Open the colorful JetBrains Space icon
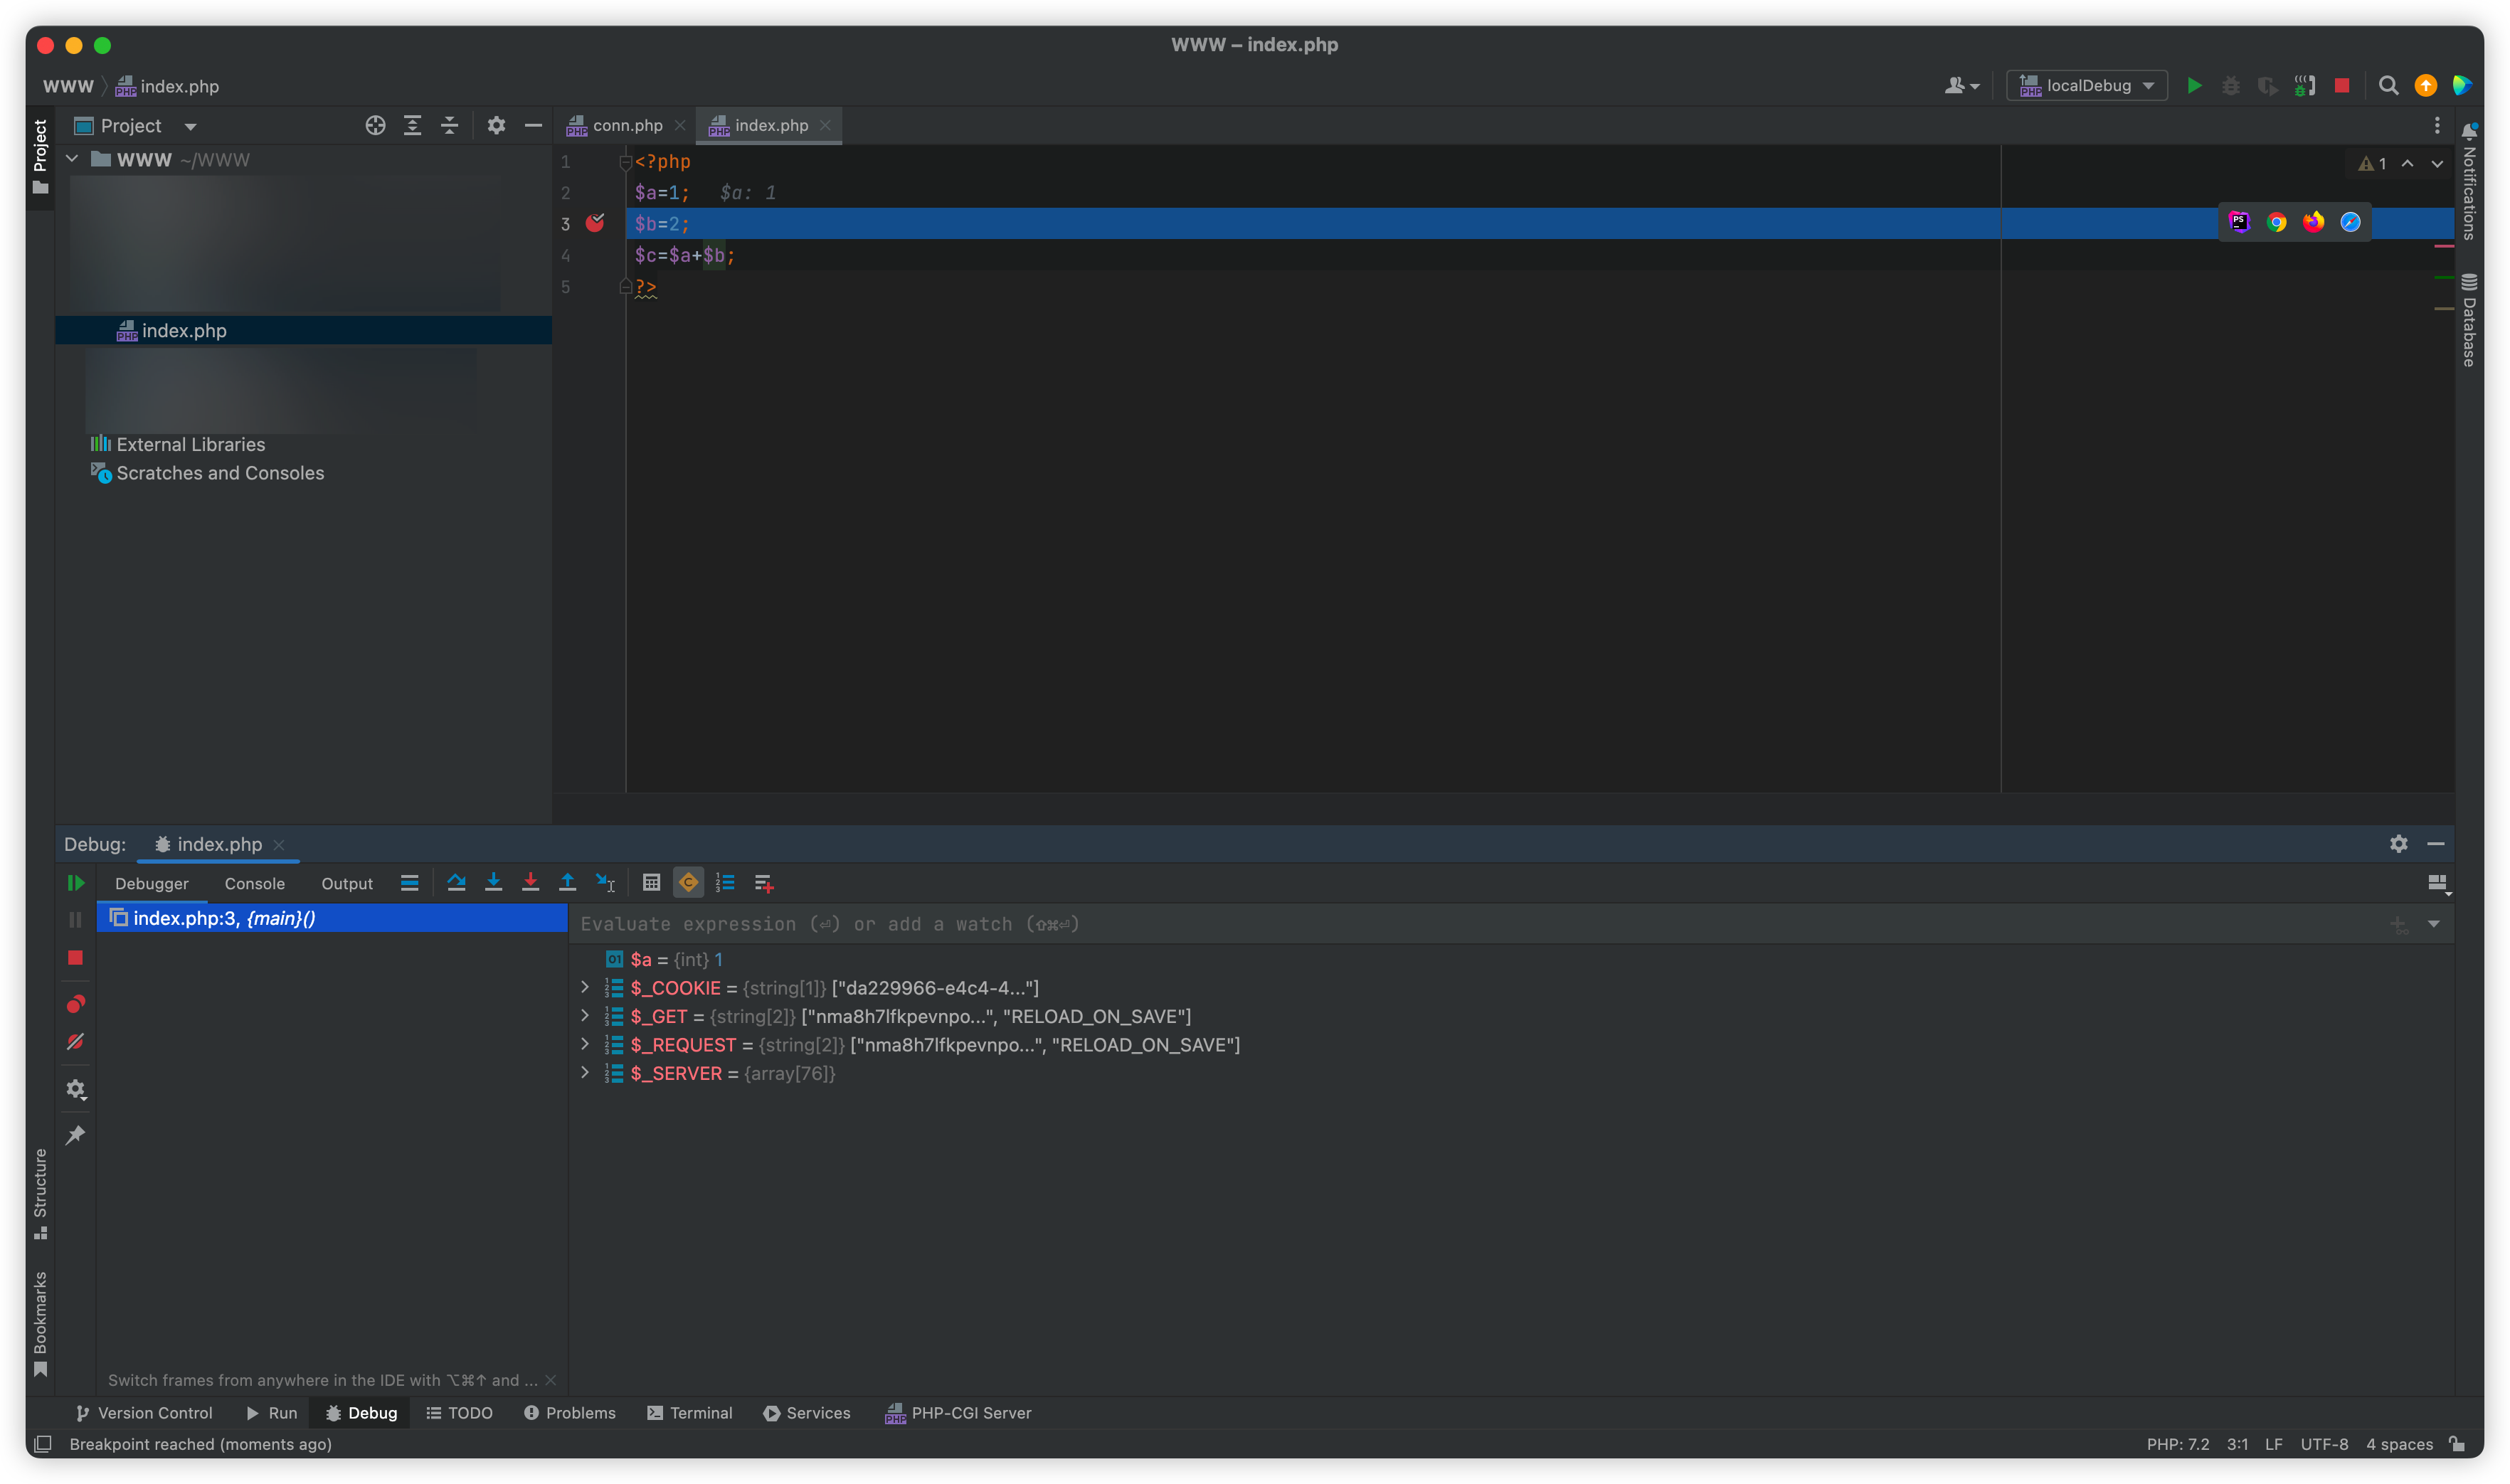Screen dimensions: 2510x1484 click(2463, 86)
